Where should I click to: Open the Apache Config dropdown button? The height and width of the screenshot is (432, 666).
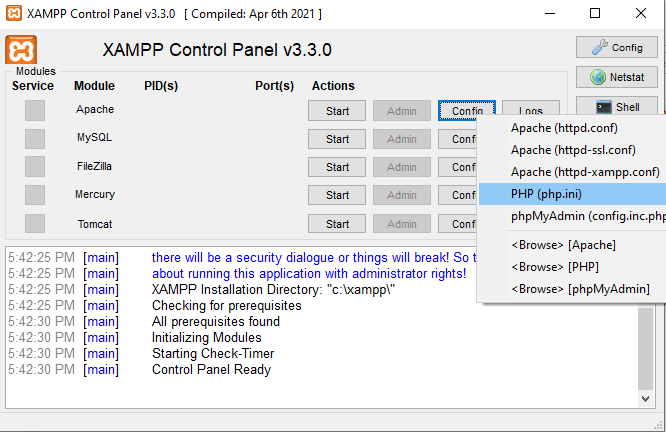(x=467, y=110)
